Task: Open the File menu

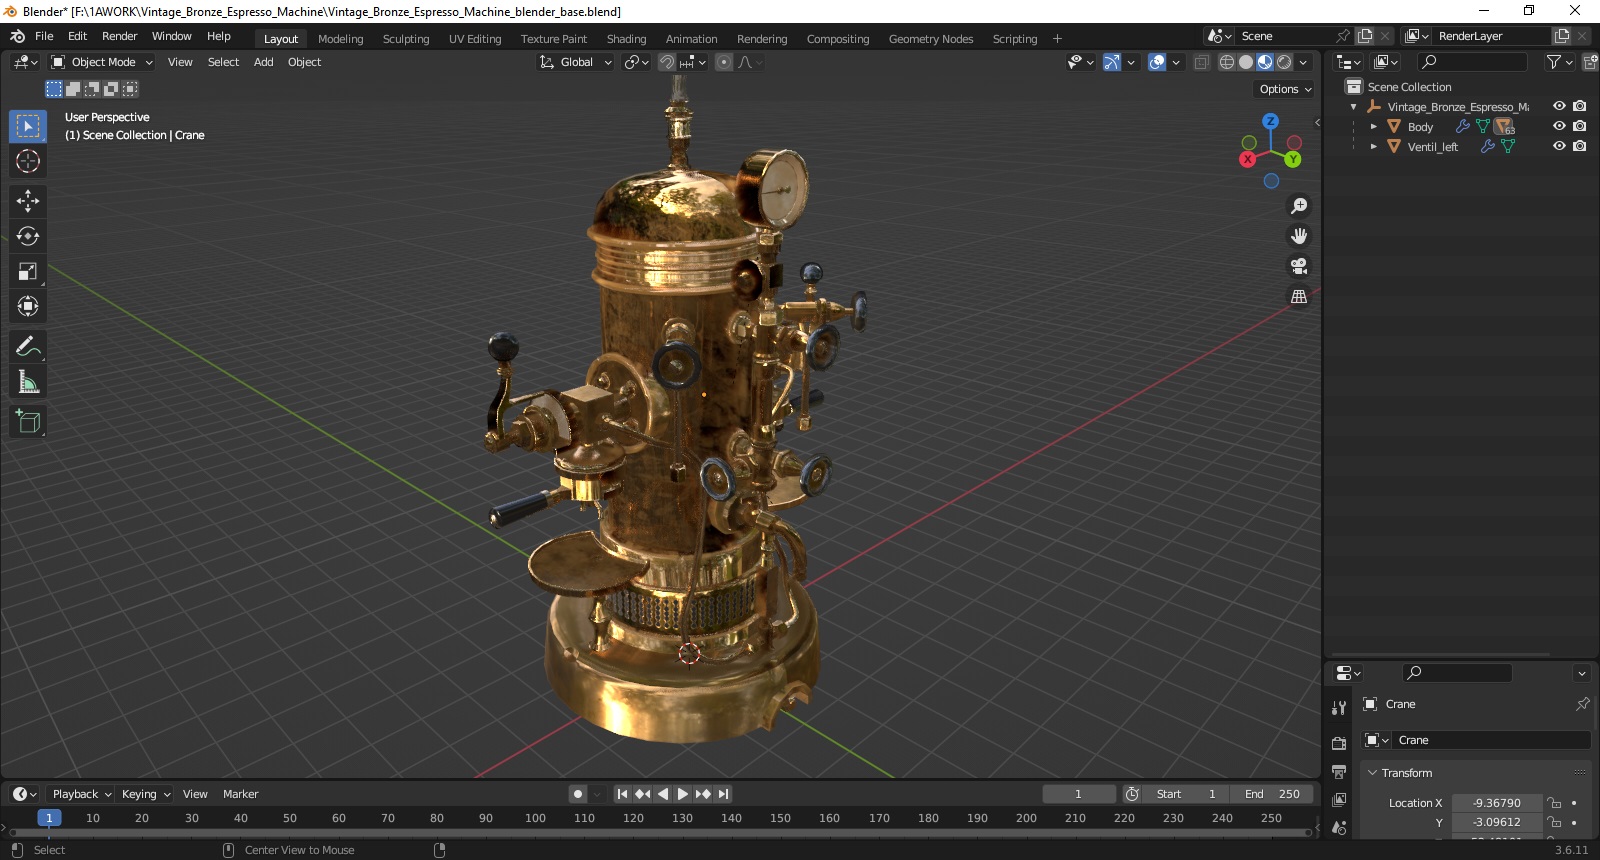Action: [44, 36]
